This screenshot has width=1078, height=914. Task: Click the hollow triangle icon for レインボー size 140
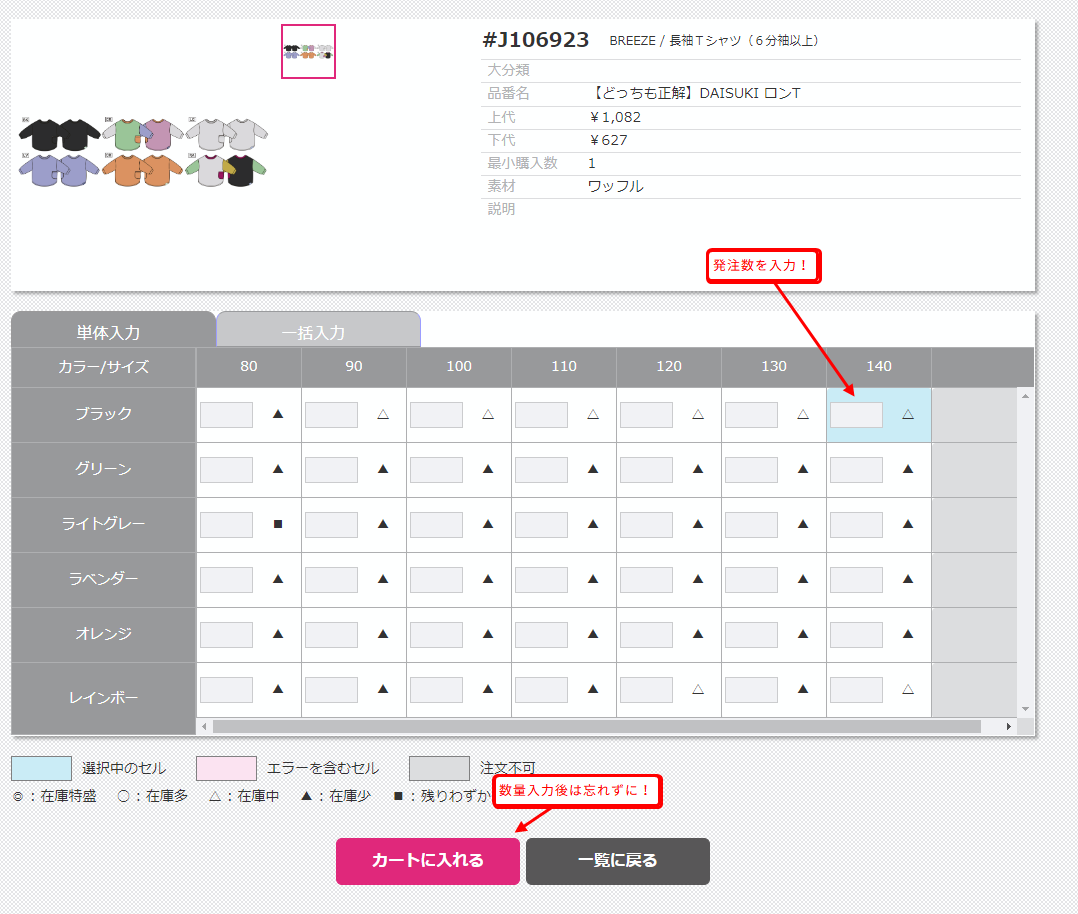[x=908, y=689]
